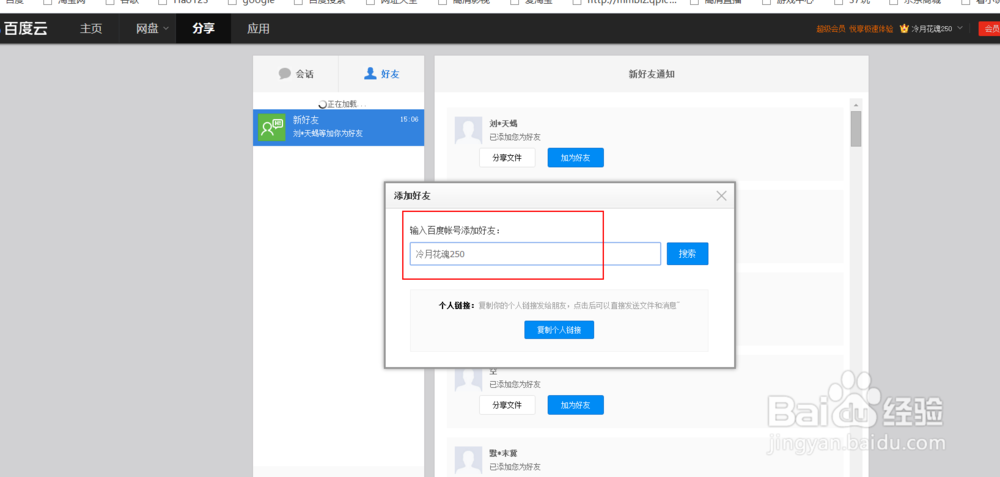This screenshot has height=477, width=1000.
Task: Click 刘•天蝎等加你为好友 preview text
Action: [x=328, y=133]
